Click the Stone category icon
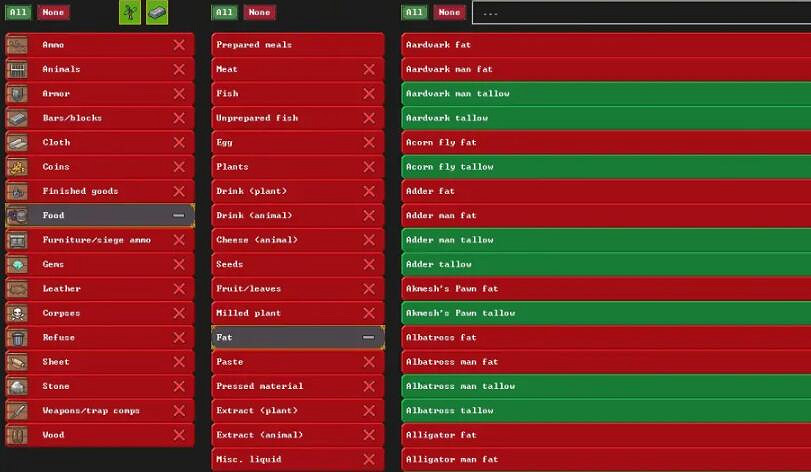The width and height of the screenshot is (811, 472). 17,386
